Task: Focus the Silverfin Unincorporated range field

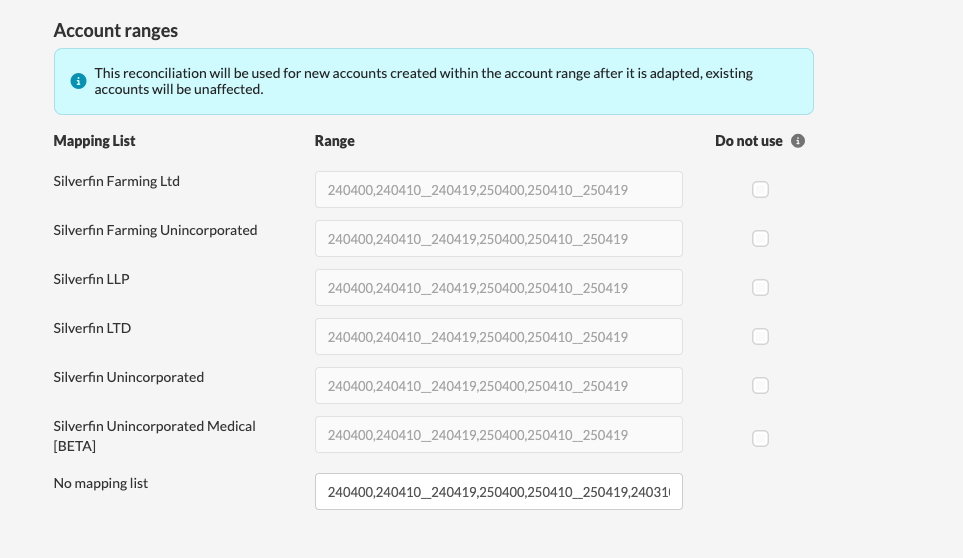Action: pos(498,385)
